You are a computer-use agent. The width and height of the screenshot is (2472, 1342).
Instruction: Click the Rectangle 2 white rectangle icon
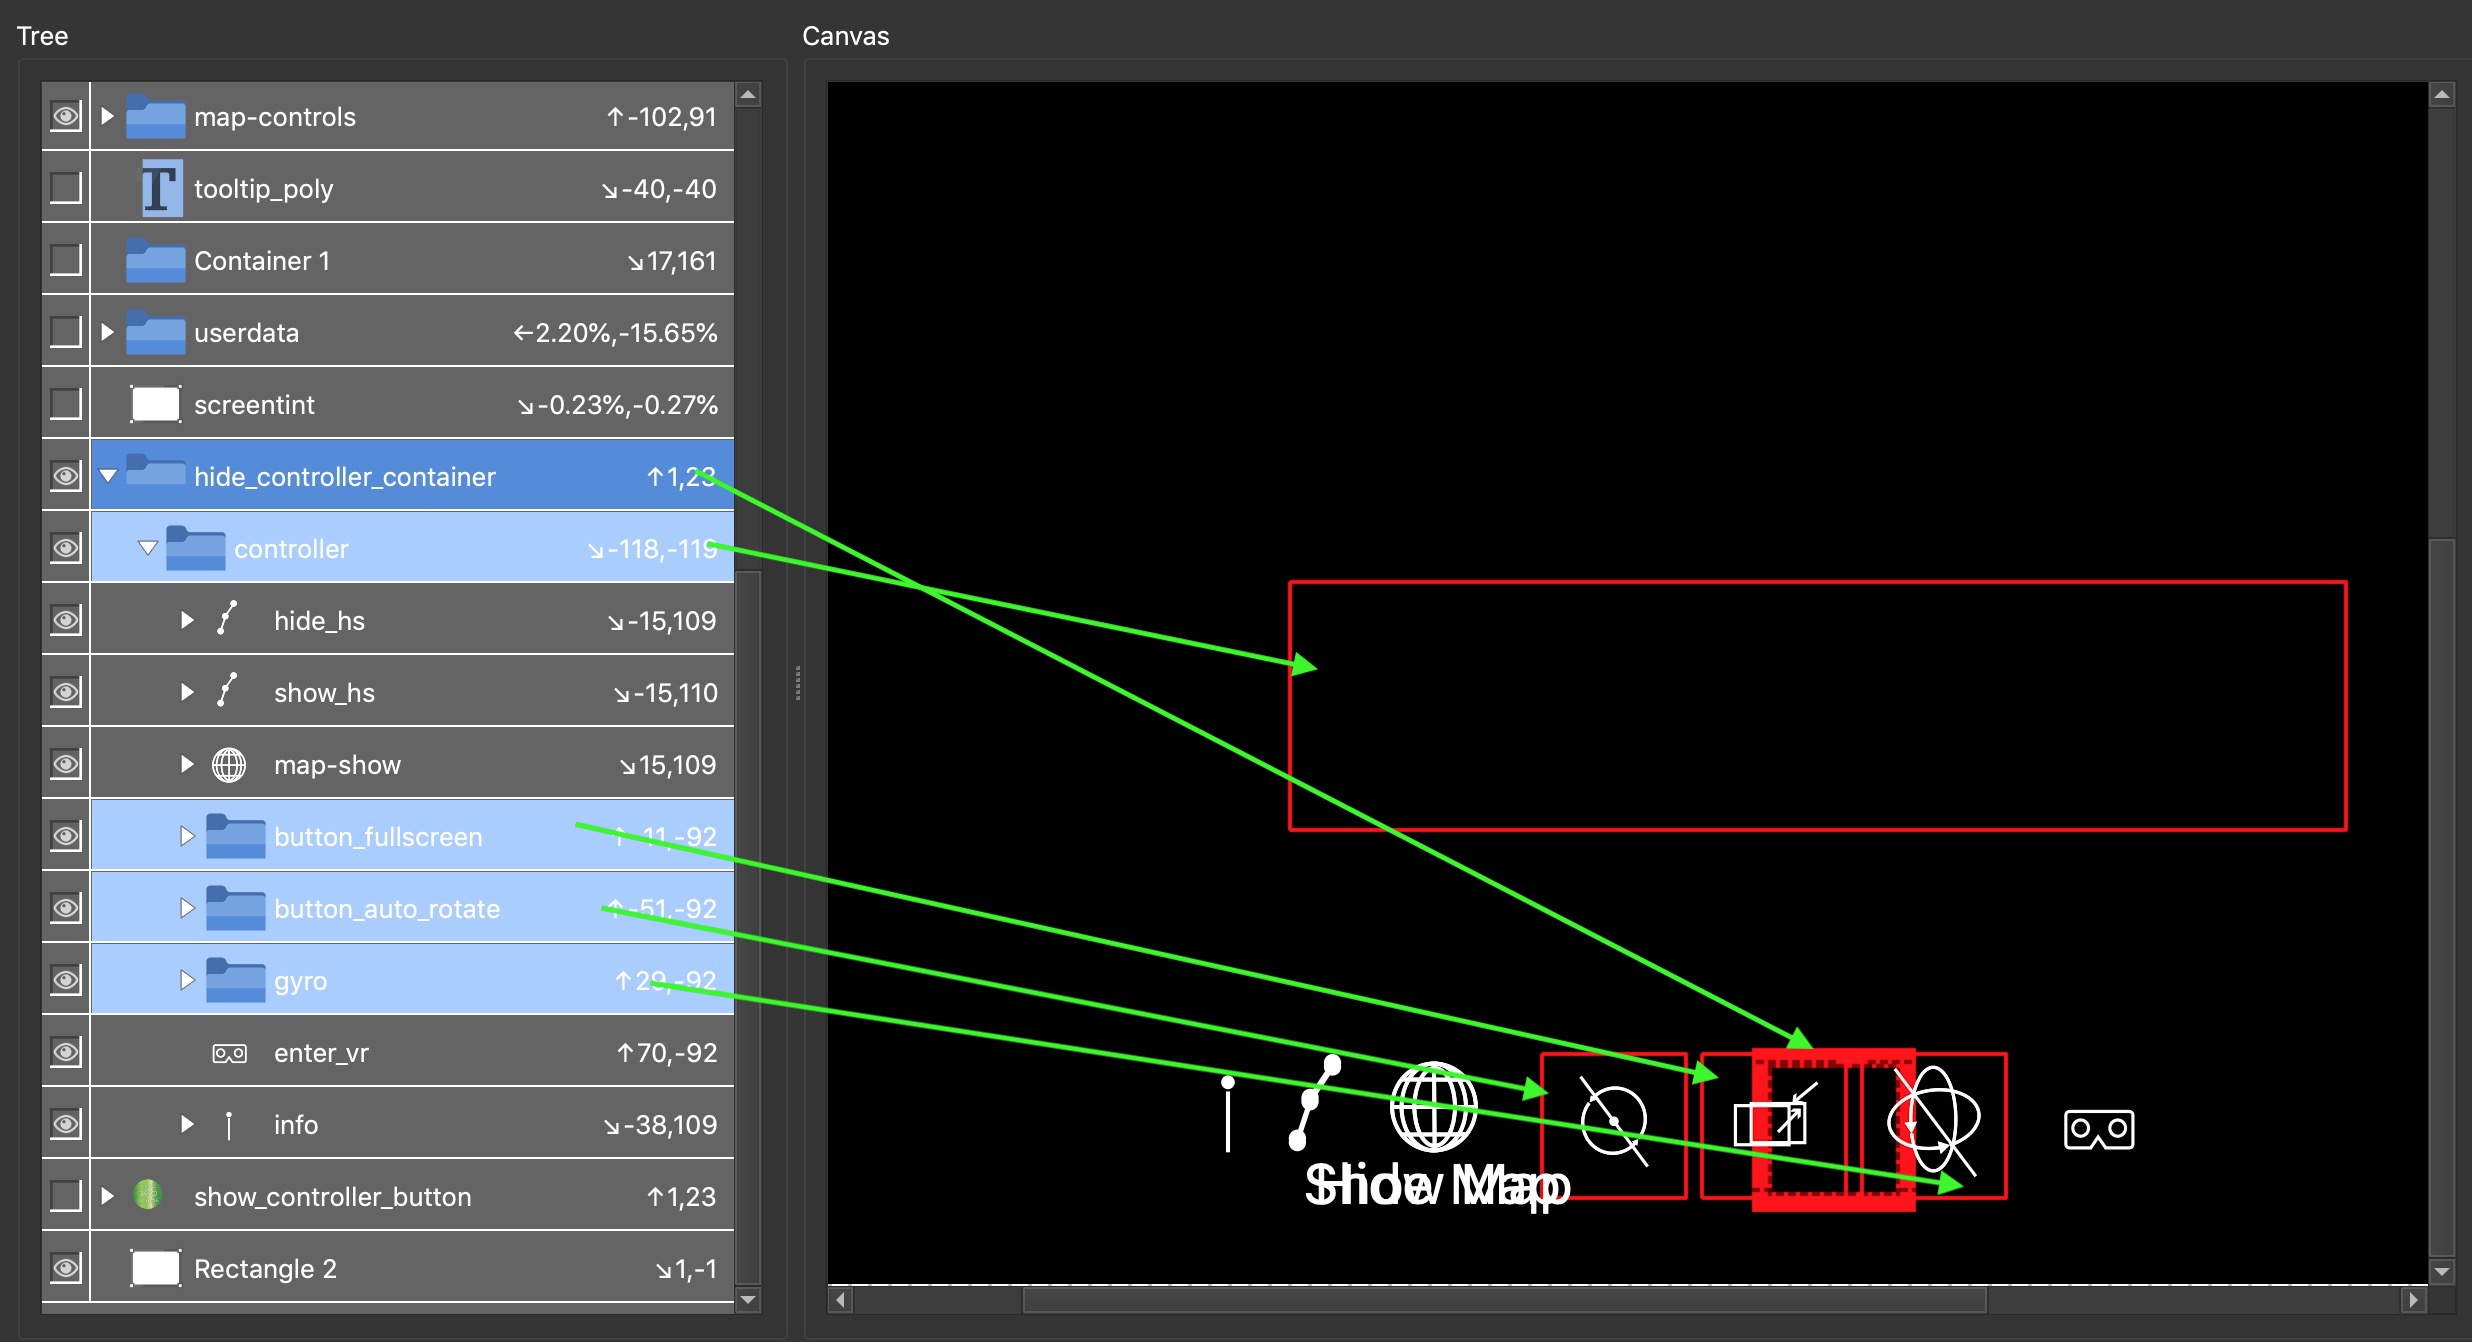(155, 1268)
